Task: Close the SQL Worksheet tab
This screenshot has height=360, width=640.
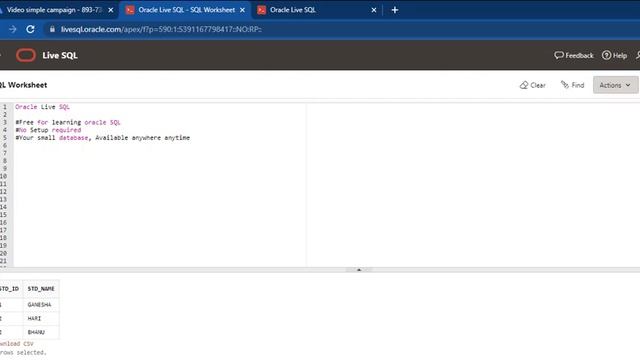Action: coord(242,10)
